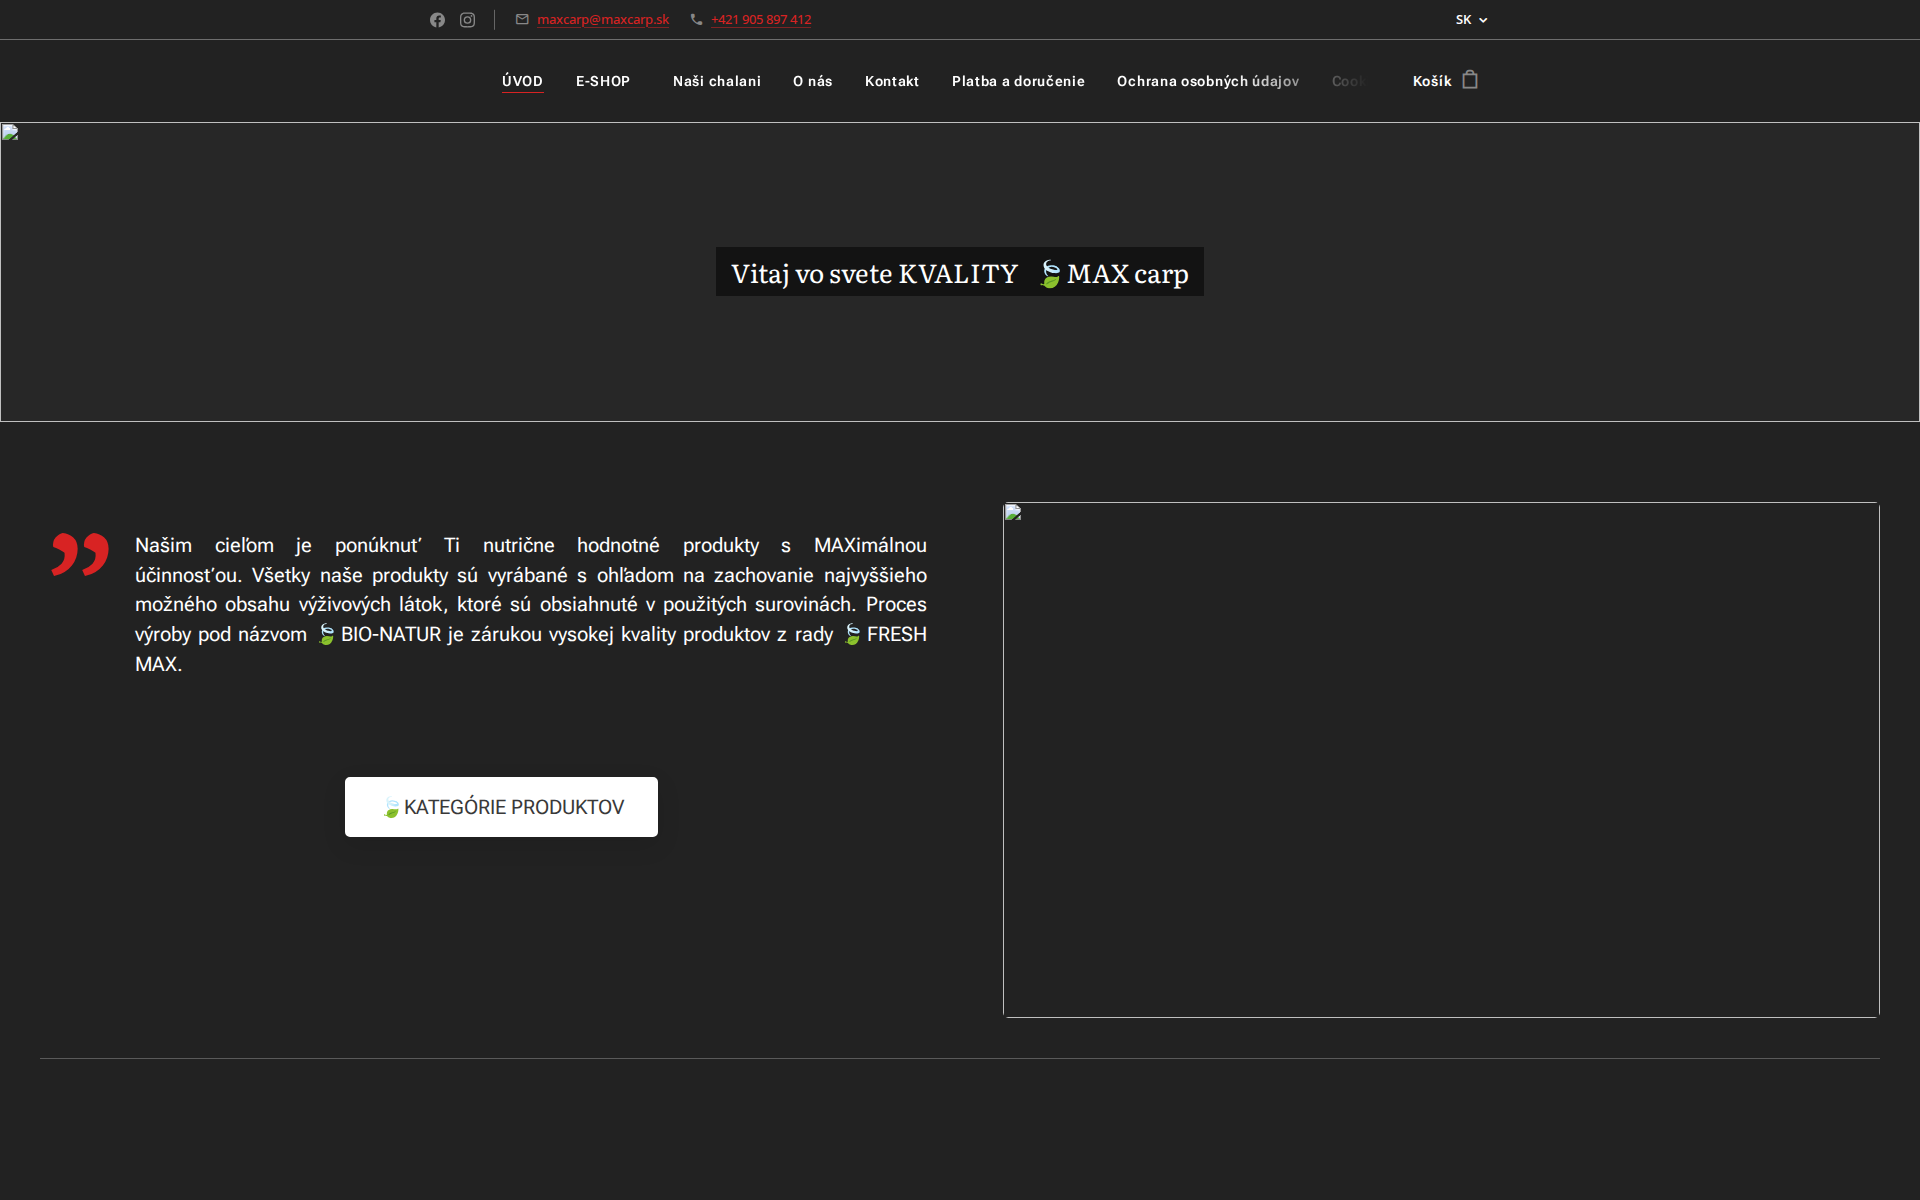Switch to the ÚVOD tab
This screenshot has width=1920, height=1200.
click(522, 81)
